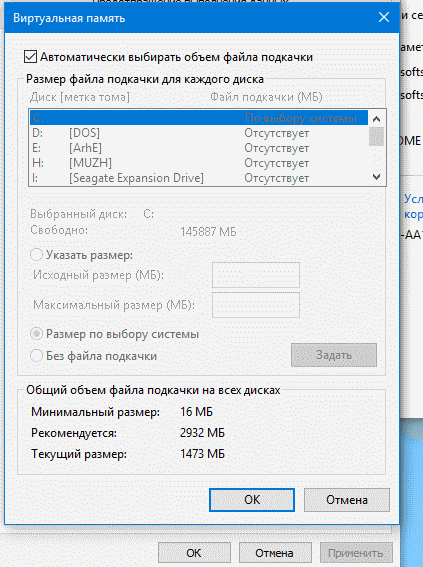Click the 'Исходный размер (МБ)' input field
The image size is (423, 567).
(x=256, y=275)
